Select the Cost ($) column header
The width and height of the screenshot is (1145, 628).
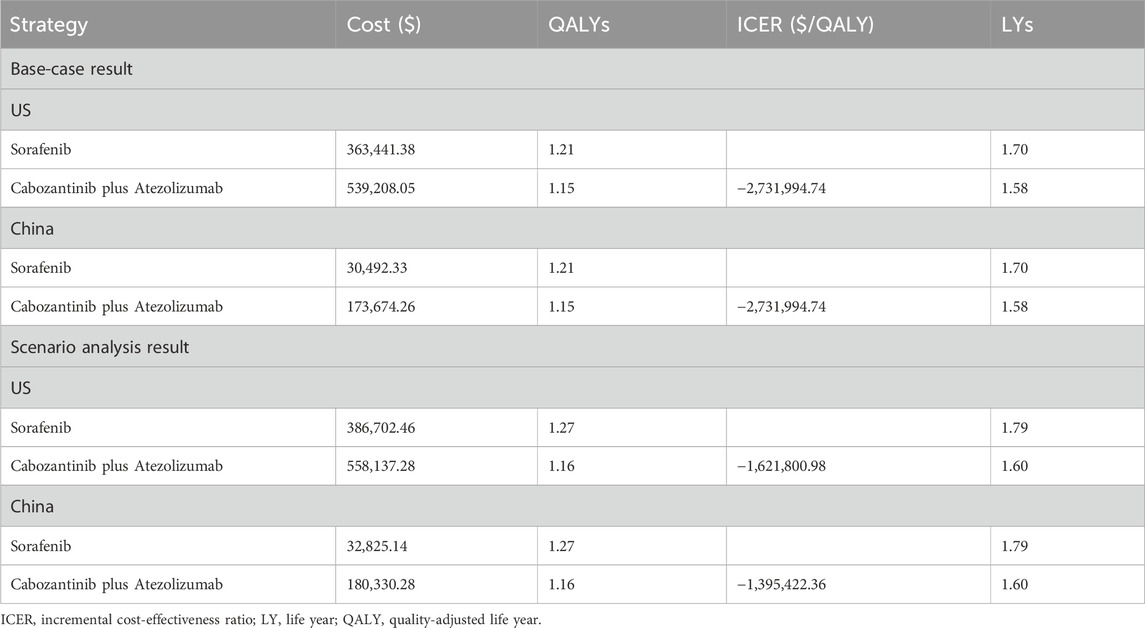[384, 26]
